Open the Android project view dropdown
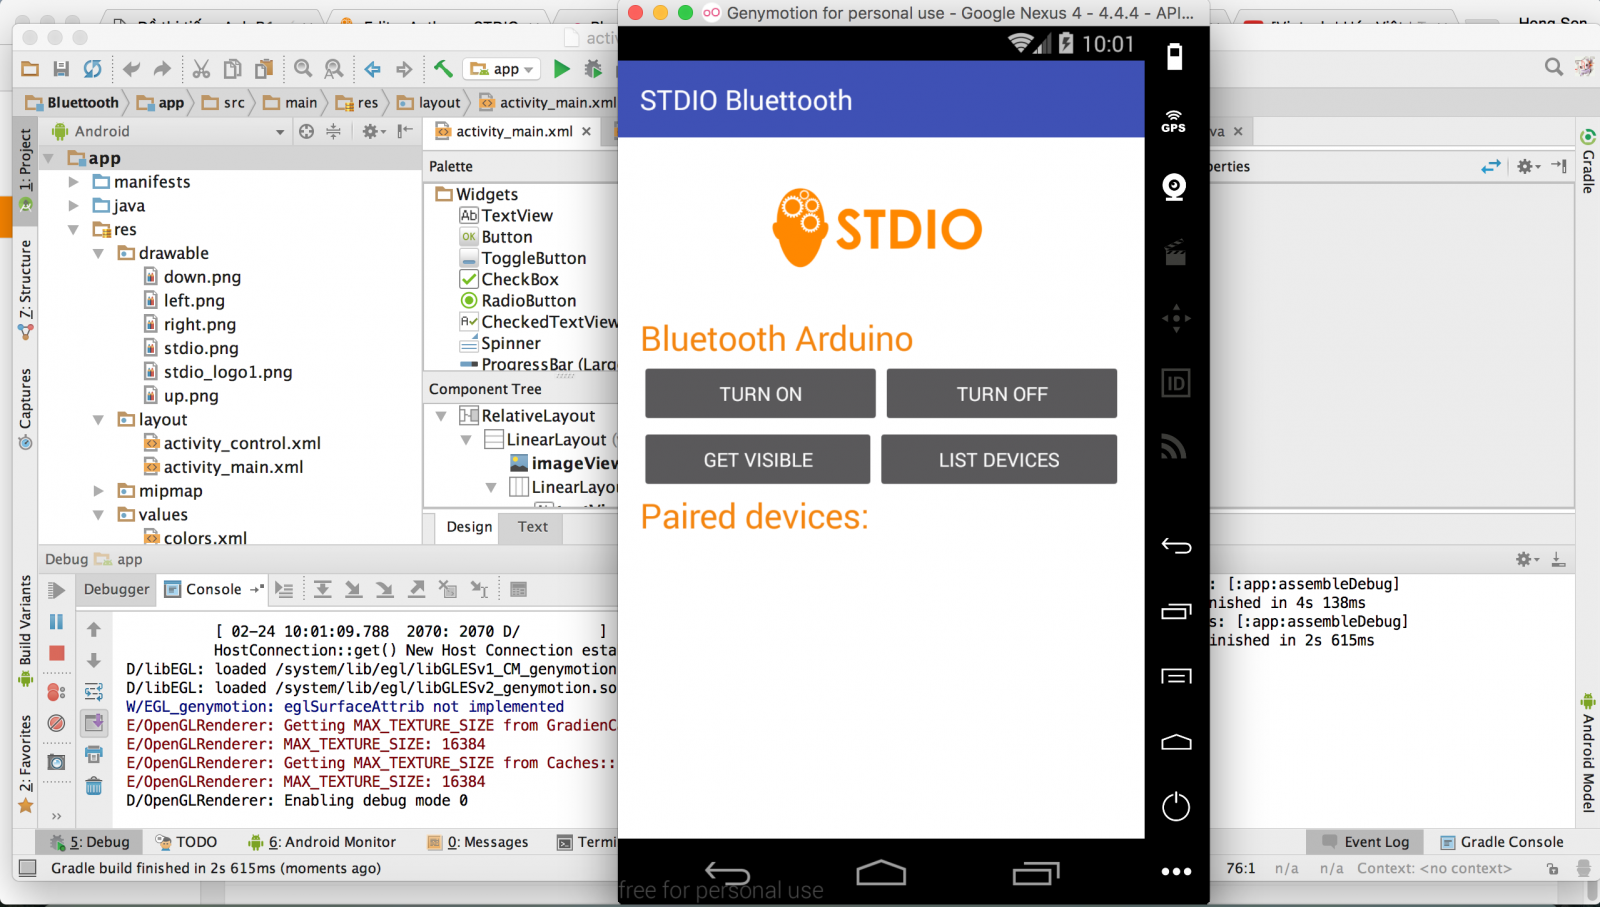The height and width of the screenshot is (907, 1600). [x=279, y=131]
